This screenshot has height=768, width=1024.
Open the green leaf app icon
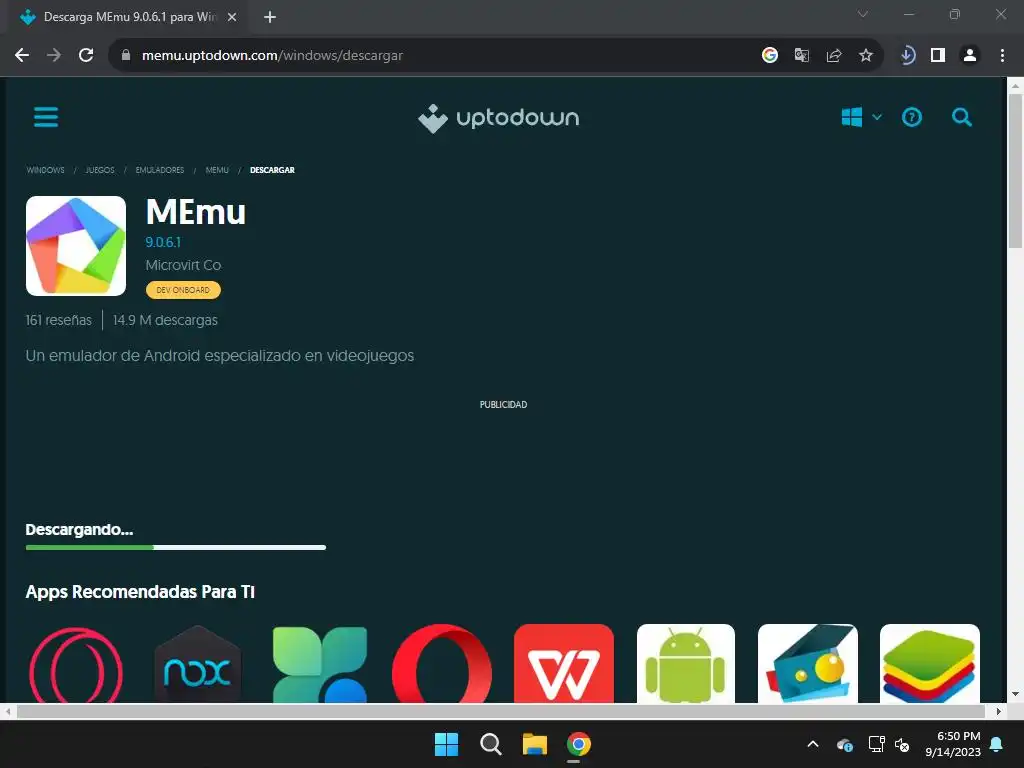[320, 664]
